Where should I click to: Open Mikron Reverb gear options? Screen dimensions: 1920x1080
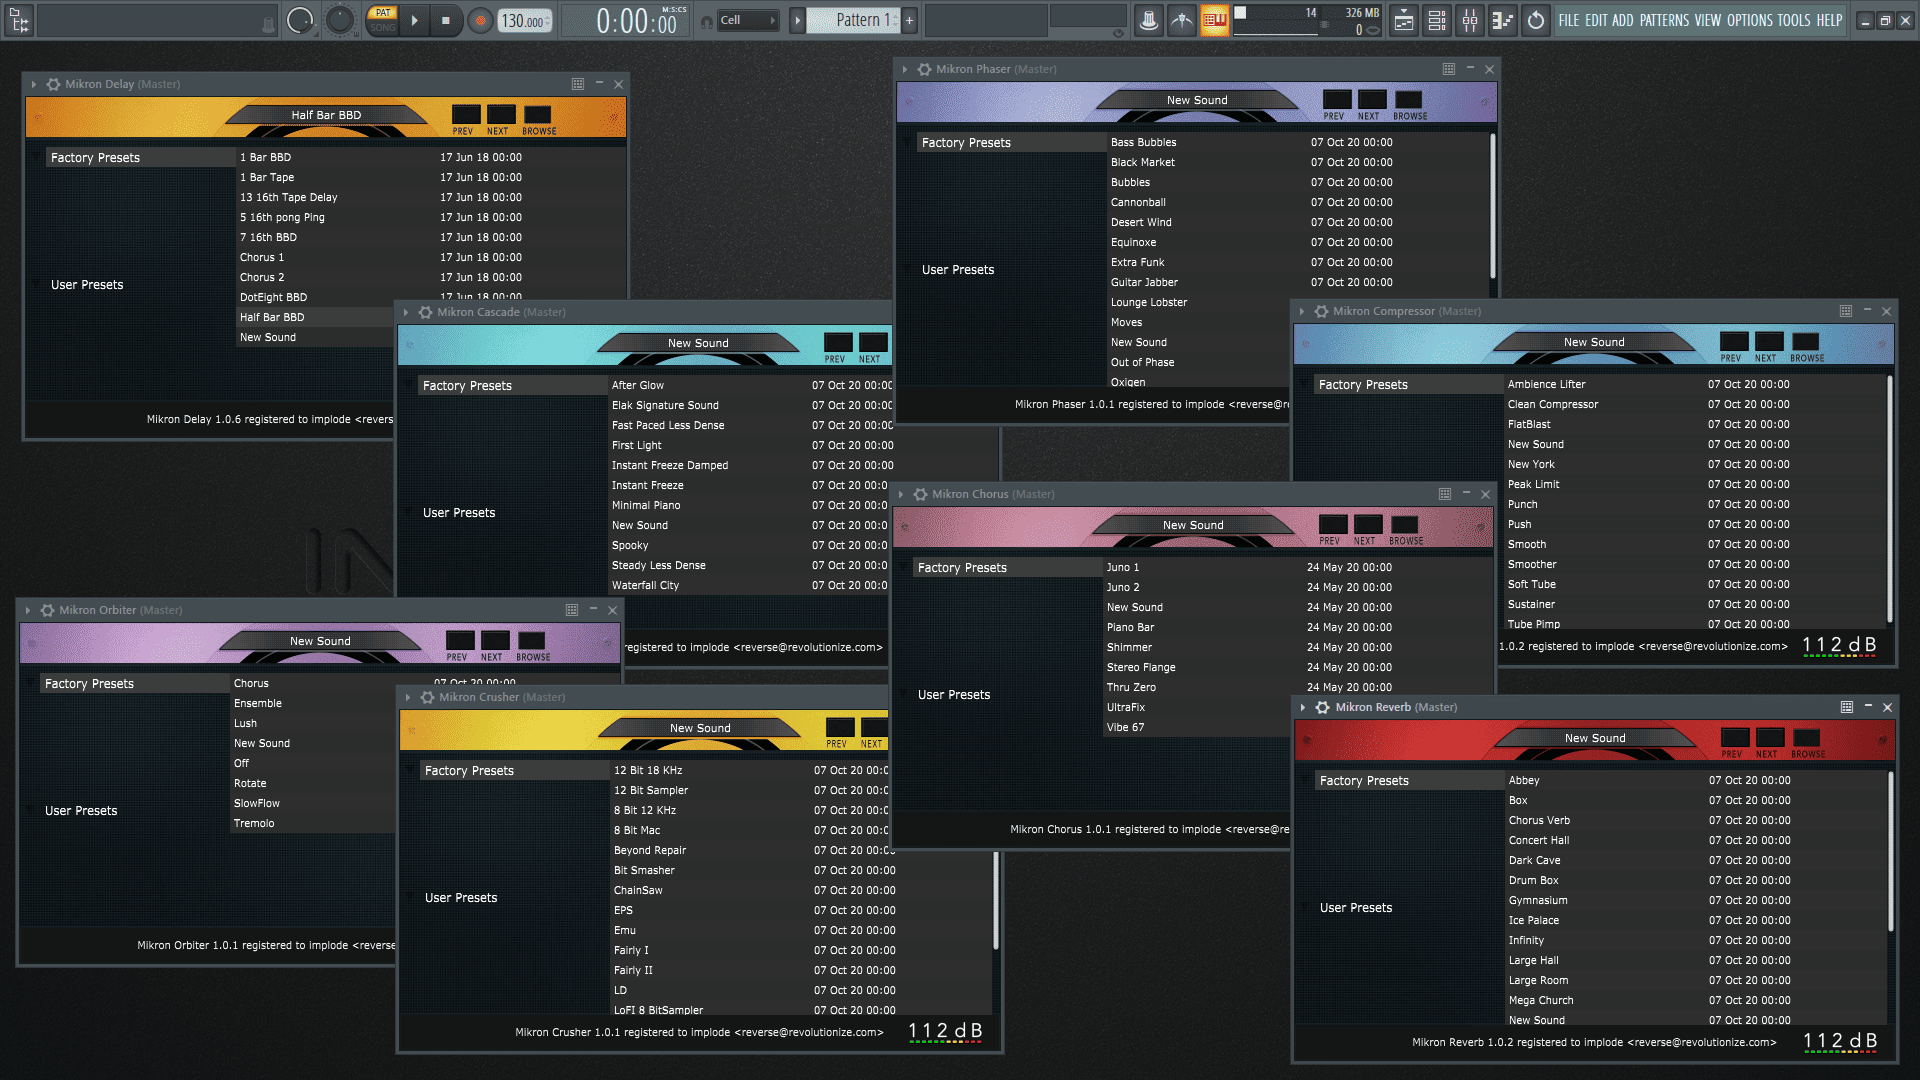(x=1322, y=708)
